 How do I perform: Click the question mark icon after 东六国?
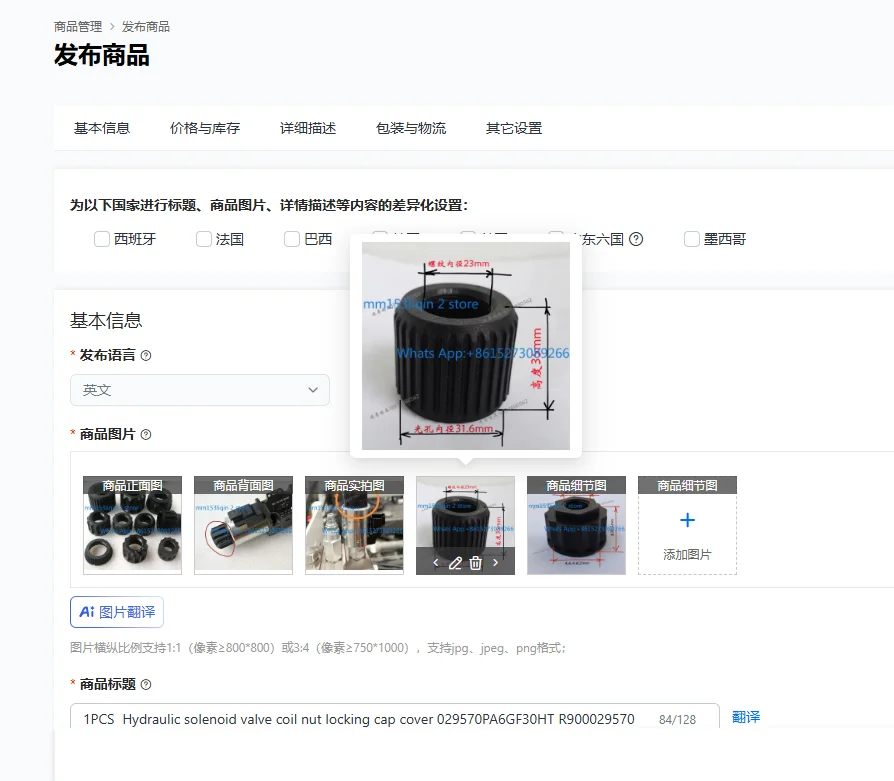(636, 239)
